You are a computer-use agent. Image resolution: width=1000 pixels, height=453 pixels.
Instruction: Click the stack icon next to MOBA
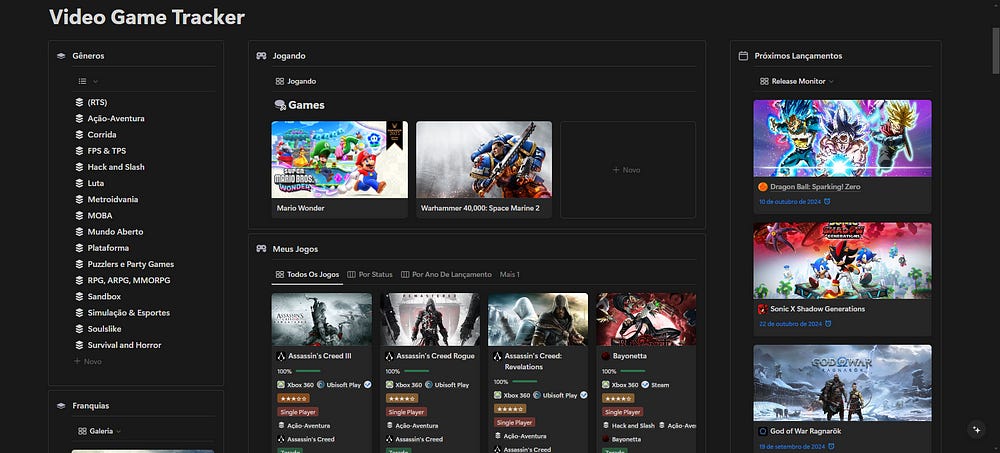pos(79,216)
